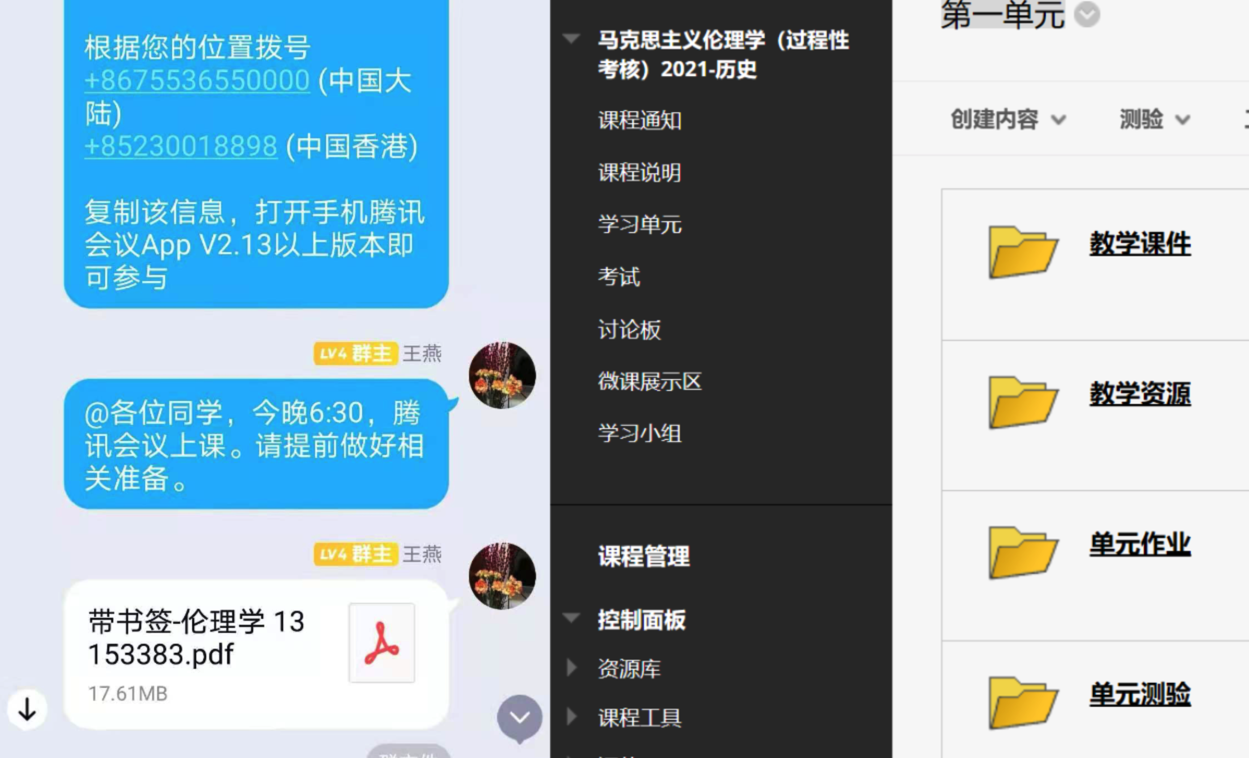1249x758 pixels.
Task: Open the 教学资源 folder icon
Action: (x=1023, y=401)
